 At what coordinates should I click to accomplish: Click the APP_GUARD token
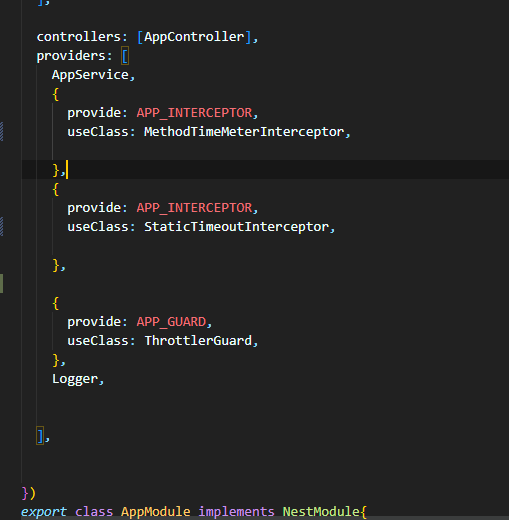pyautogui.click(x=171, y=322)
